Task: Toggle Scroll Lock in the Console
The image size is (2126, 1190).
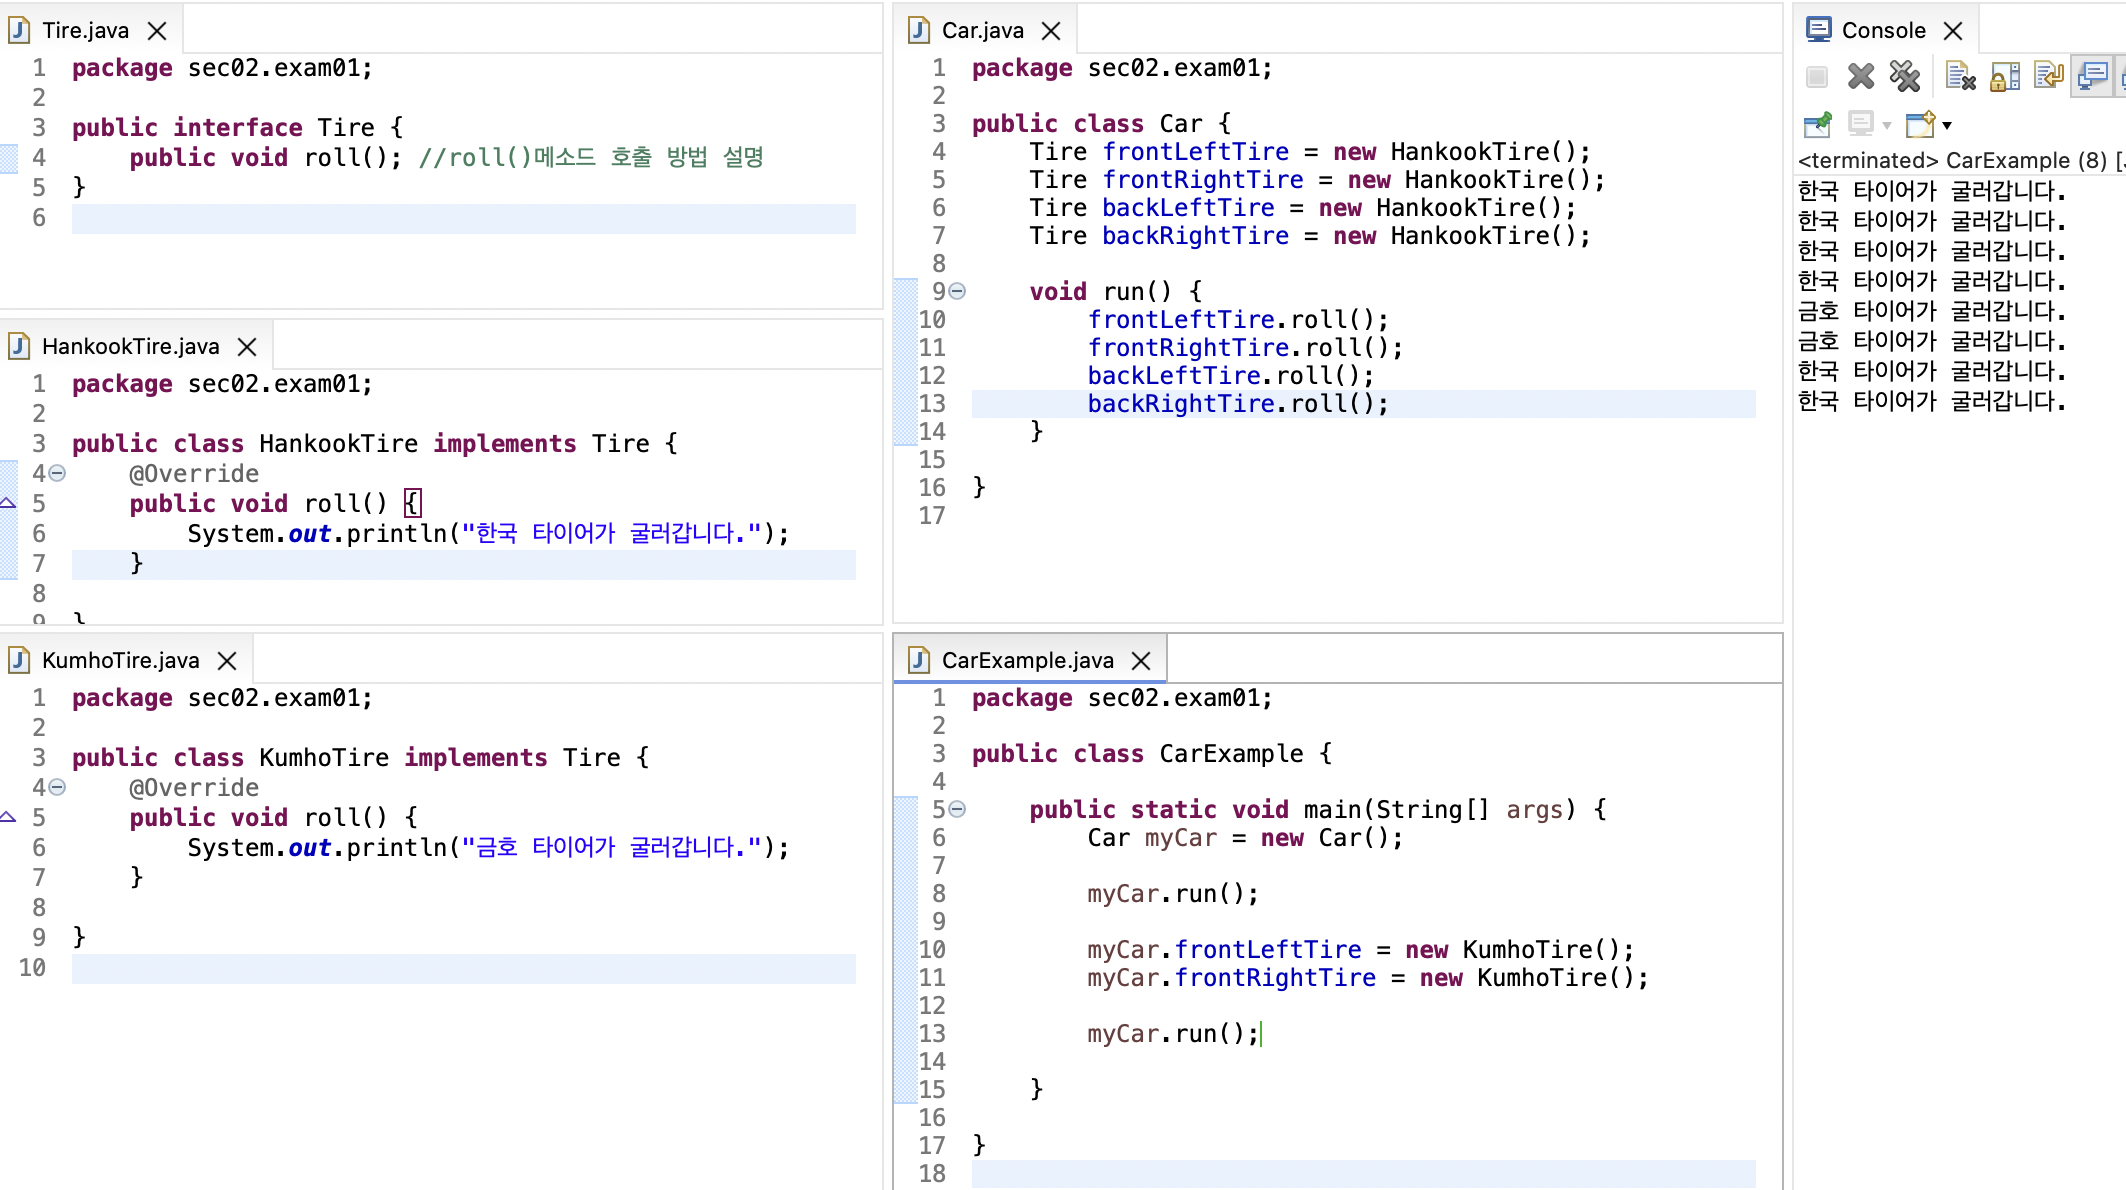Action: click(x=2005, y=76)
